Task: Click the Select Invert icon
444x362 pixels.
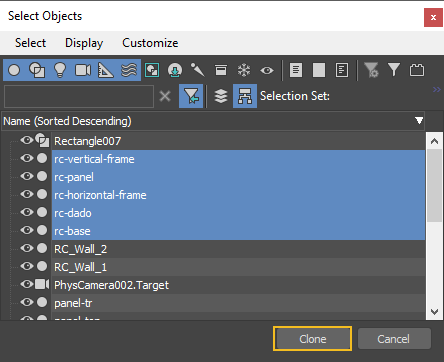Action: point(342,70)
